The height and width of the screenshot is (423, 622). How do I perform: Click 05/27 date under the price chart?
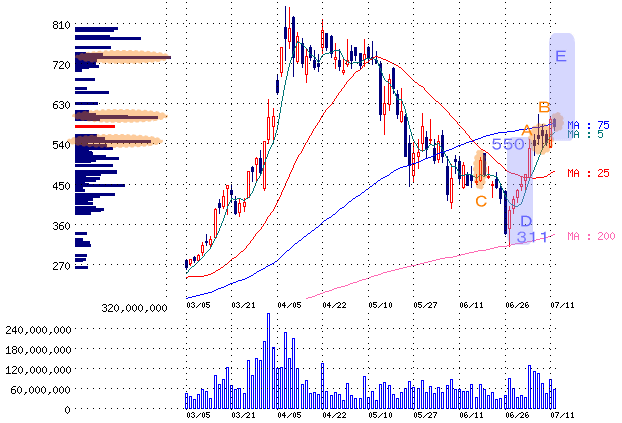(425, 305)
